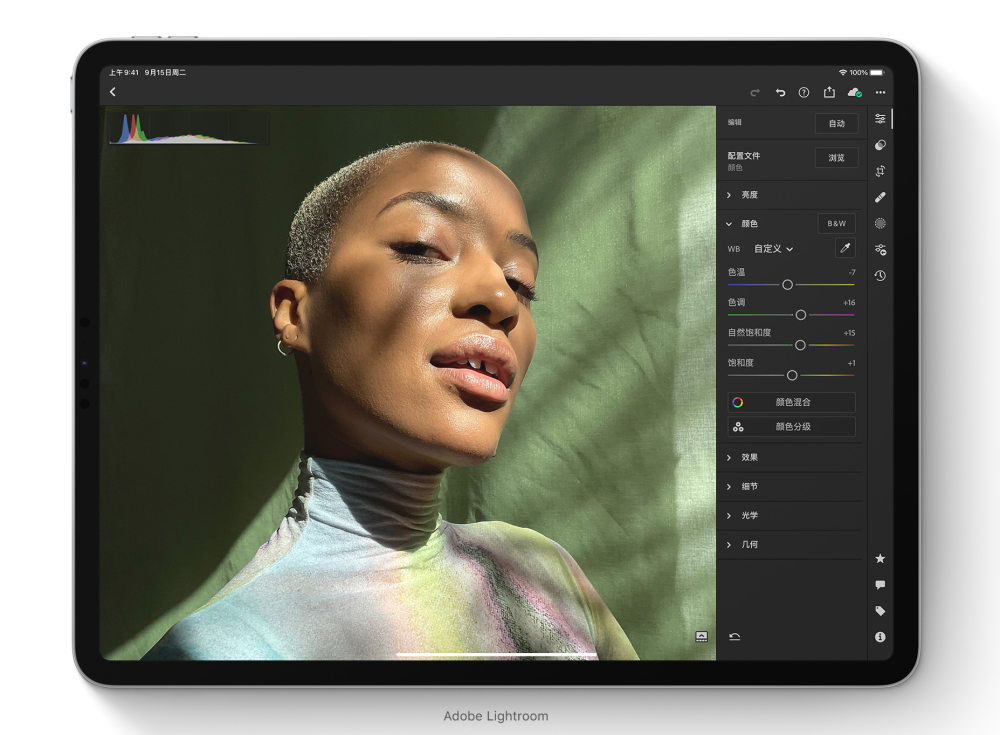Select the healing brush tool
Screen dimensions: 1000x735
coord(880,197)
